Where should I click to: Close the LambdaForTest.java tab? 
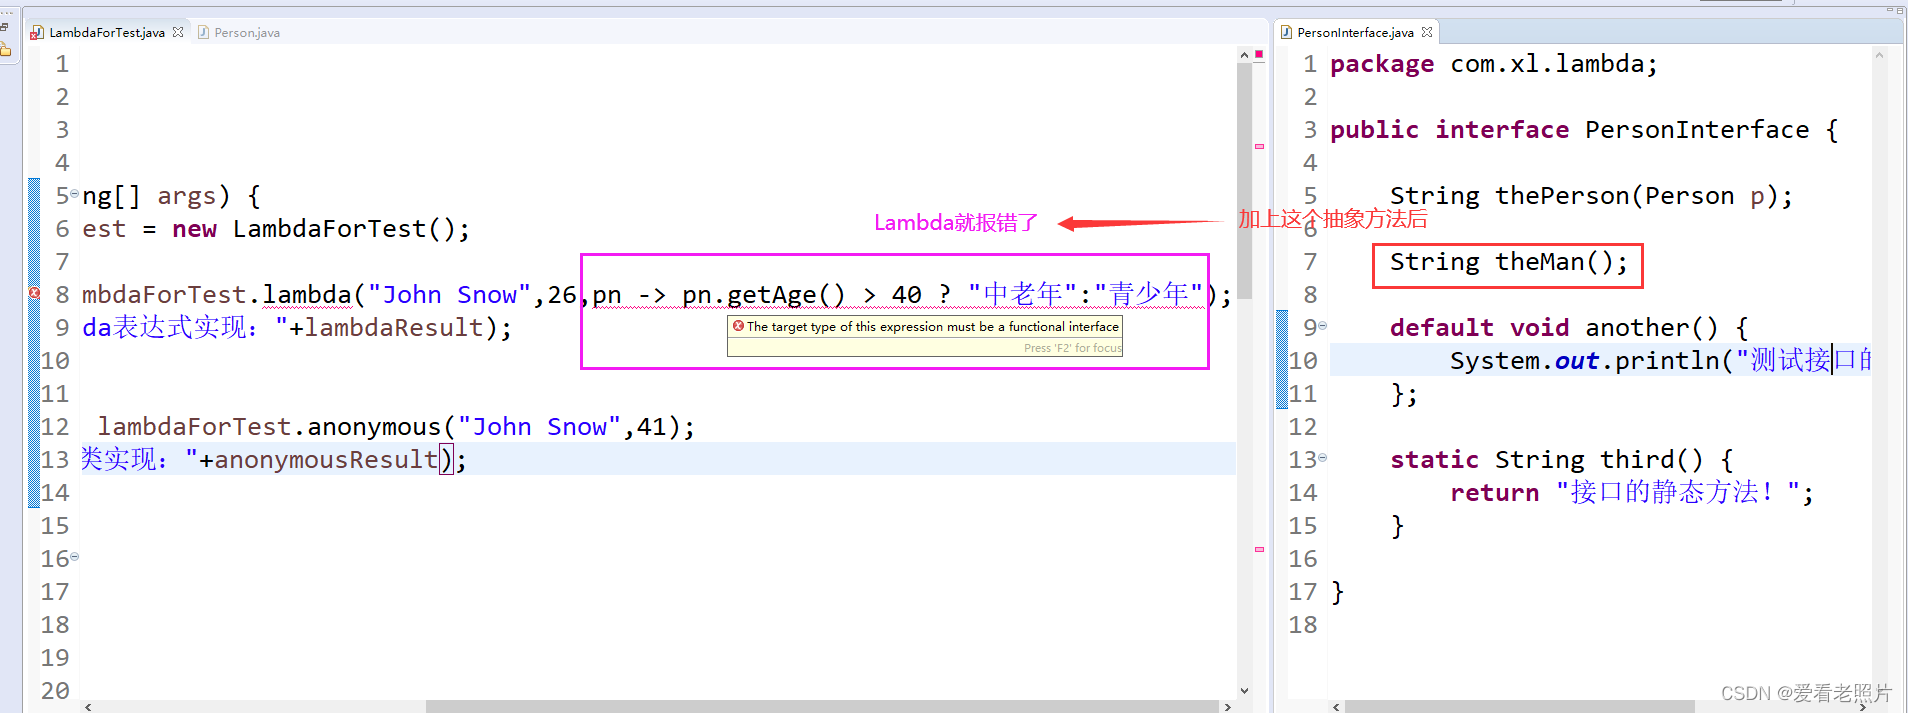tap(178, 32)
